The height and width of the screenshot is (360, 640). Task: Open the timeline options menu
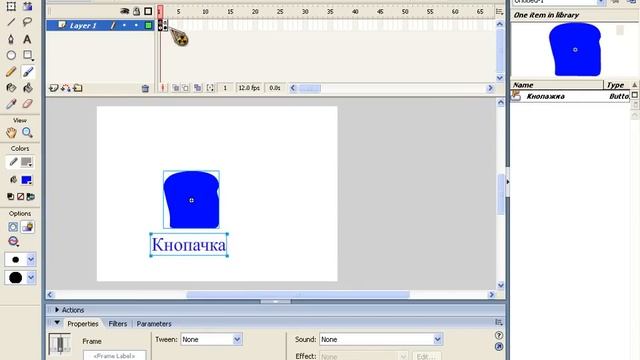pos(499,11)
